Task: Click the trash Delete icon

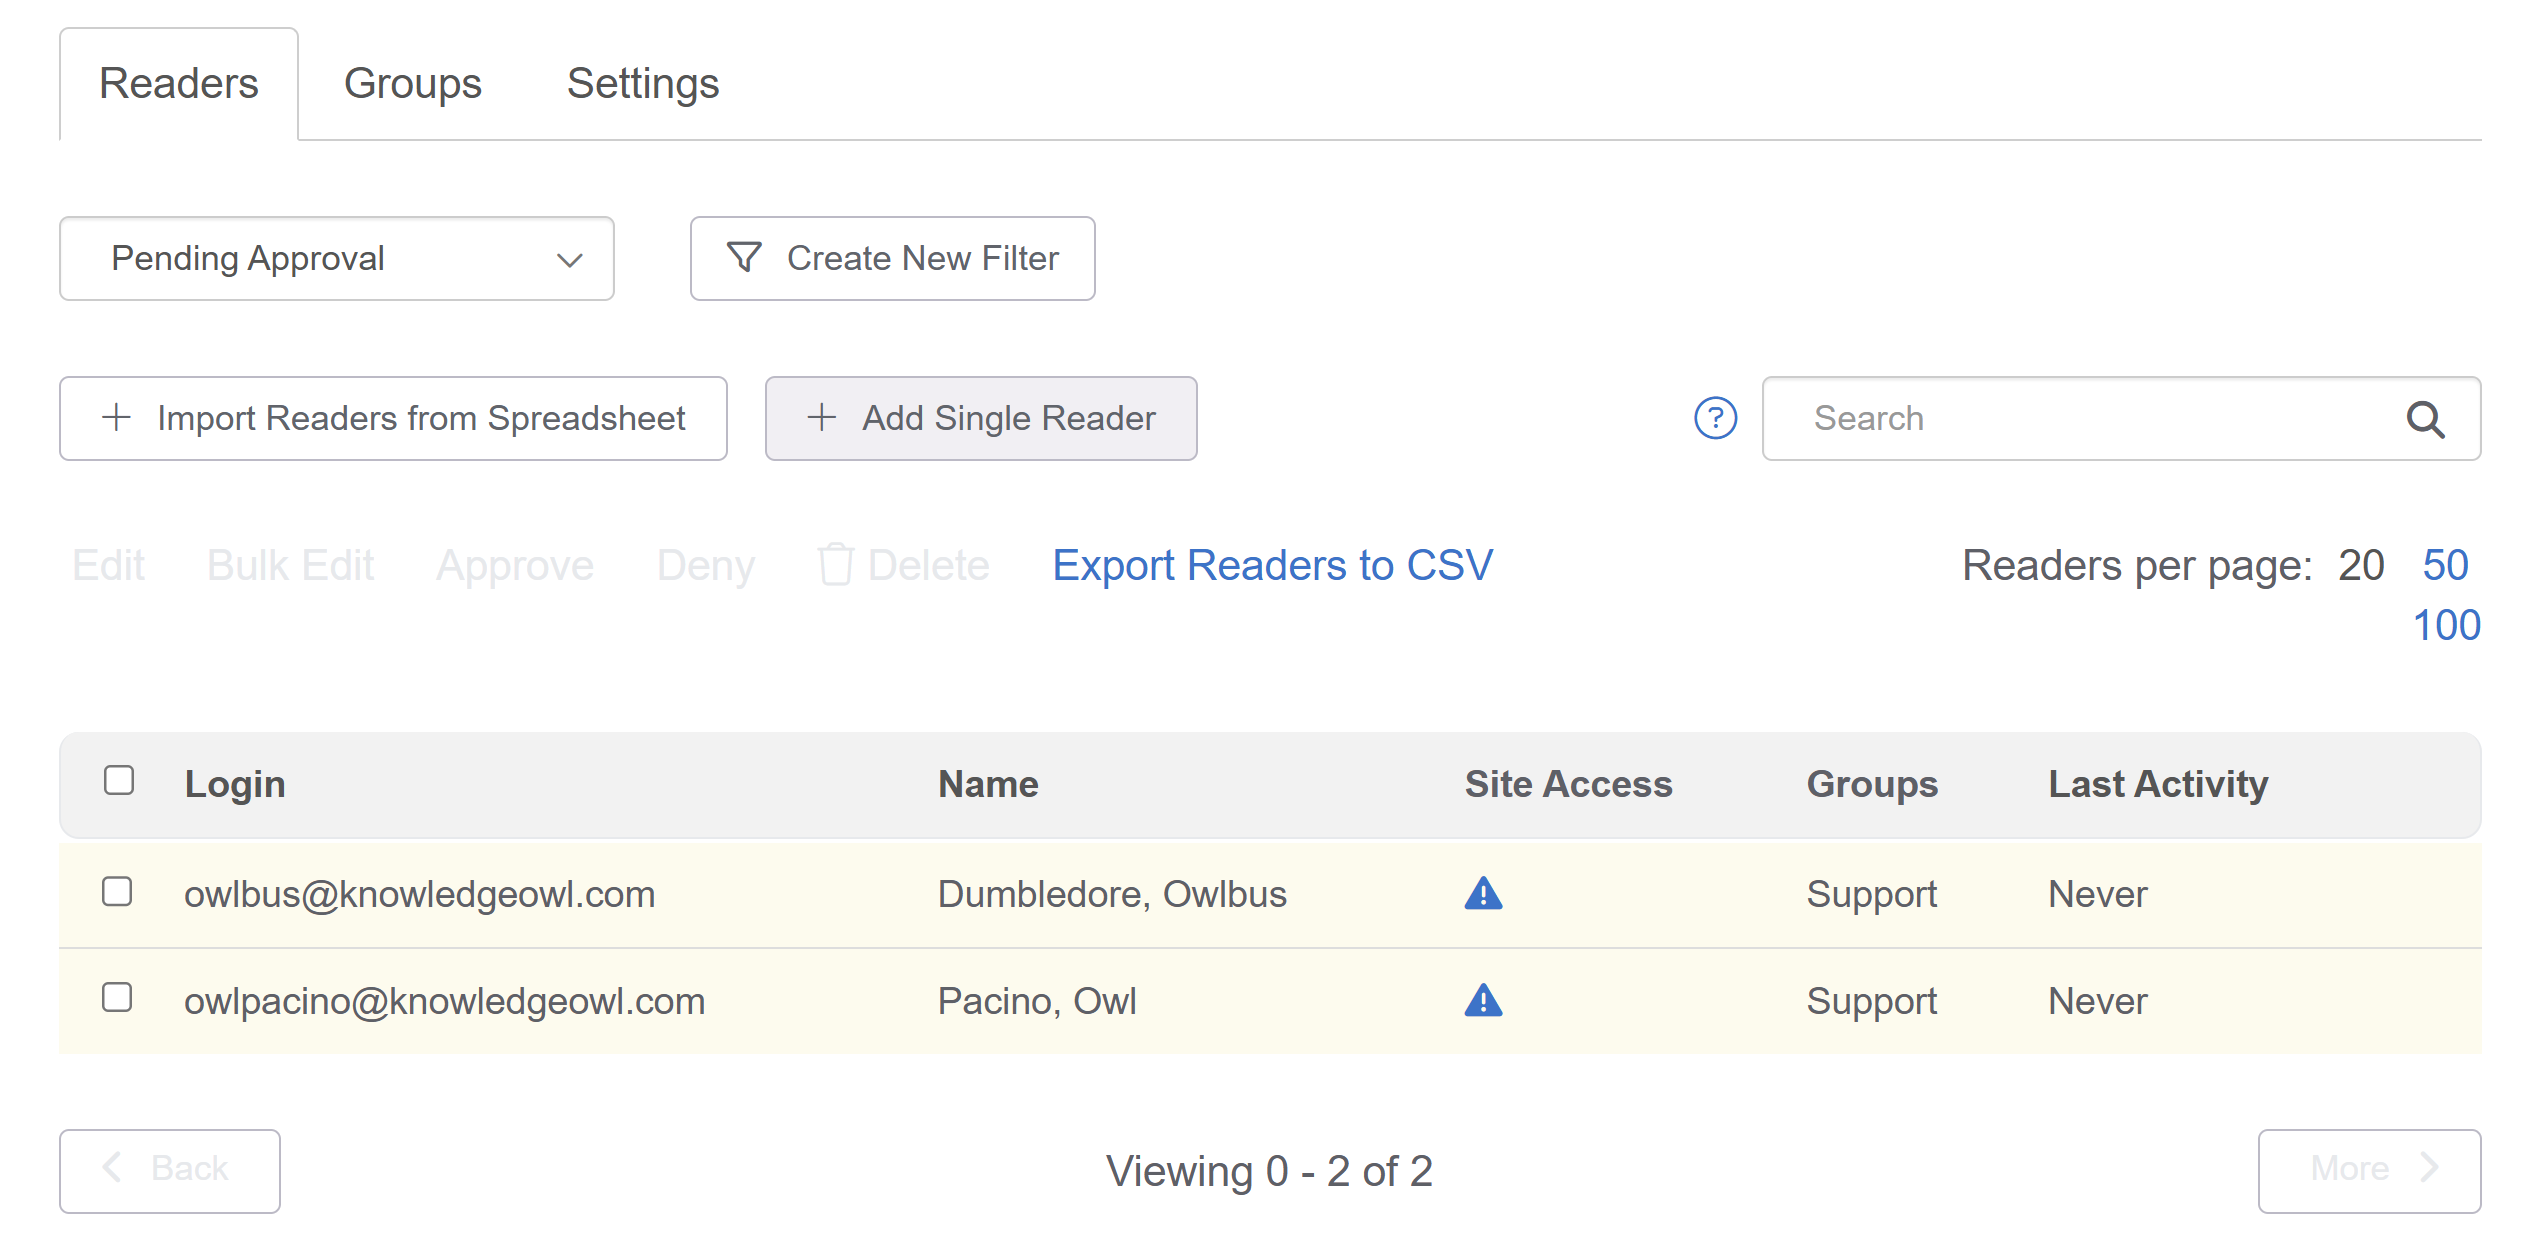Action: pyautogui.click(x=835, y=565)
